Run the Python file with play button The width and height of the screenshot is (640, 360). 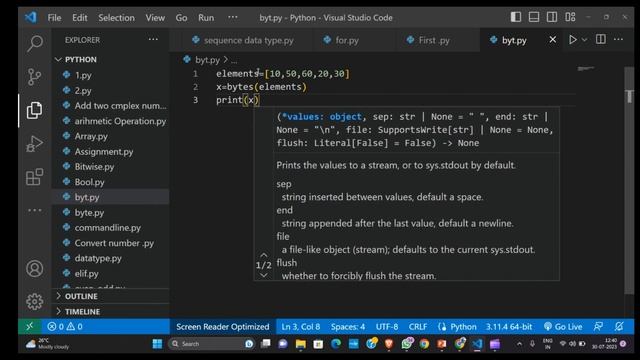(x=573, y=40)
